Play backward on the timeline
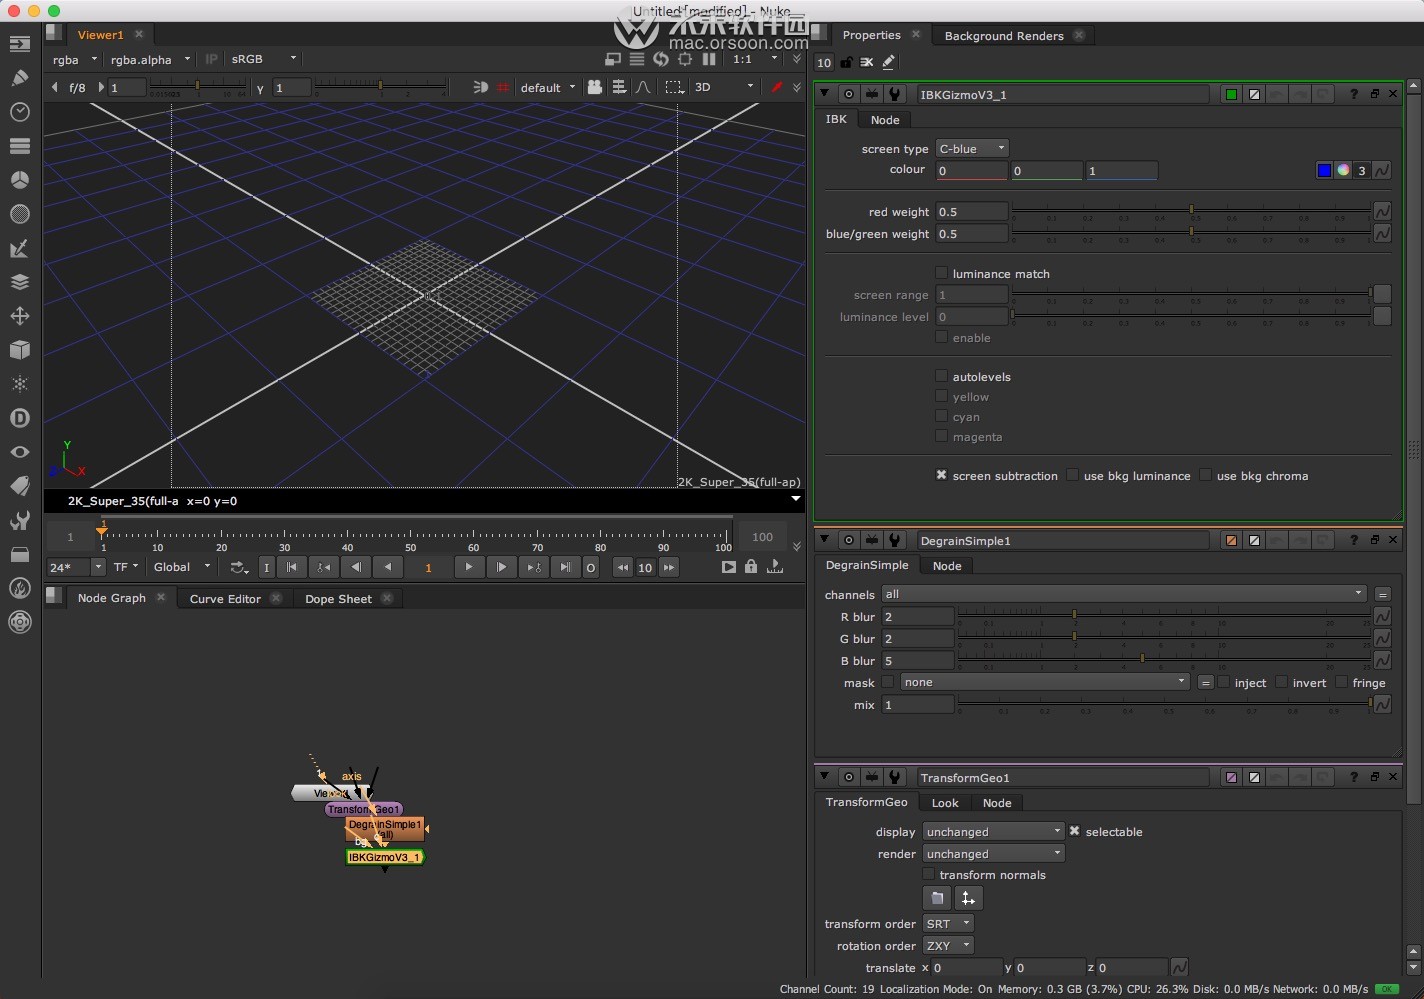This screenshot has width=1424, height=999. pos(388,567)
